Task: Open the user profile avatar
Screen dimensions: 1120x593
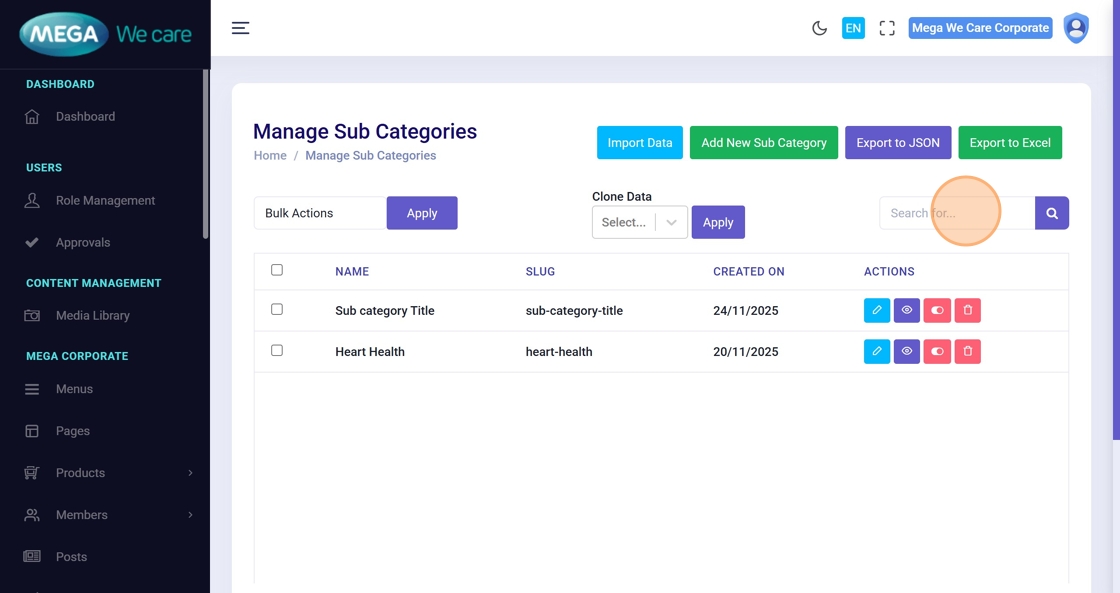Action: (x=1076, y=28)
